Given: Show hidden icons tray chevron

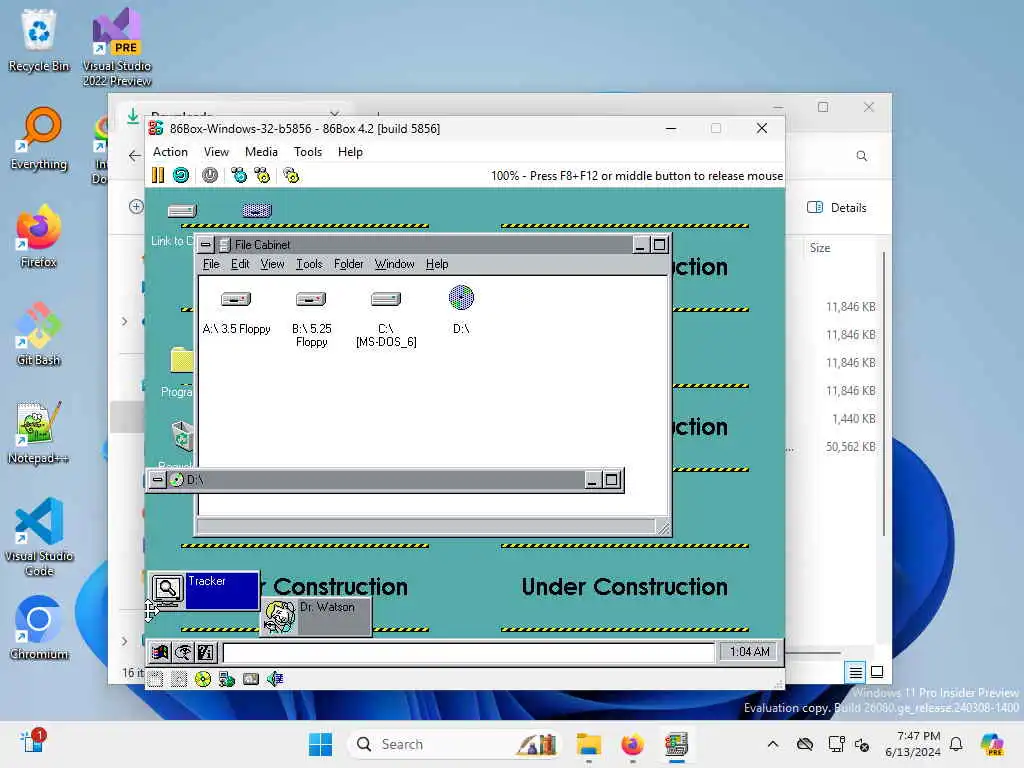Looking at the screenshot, I should pyautogui.click(x=773, y=744).
